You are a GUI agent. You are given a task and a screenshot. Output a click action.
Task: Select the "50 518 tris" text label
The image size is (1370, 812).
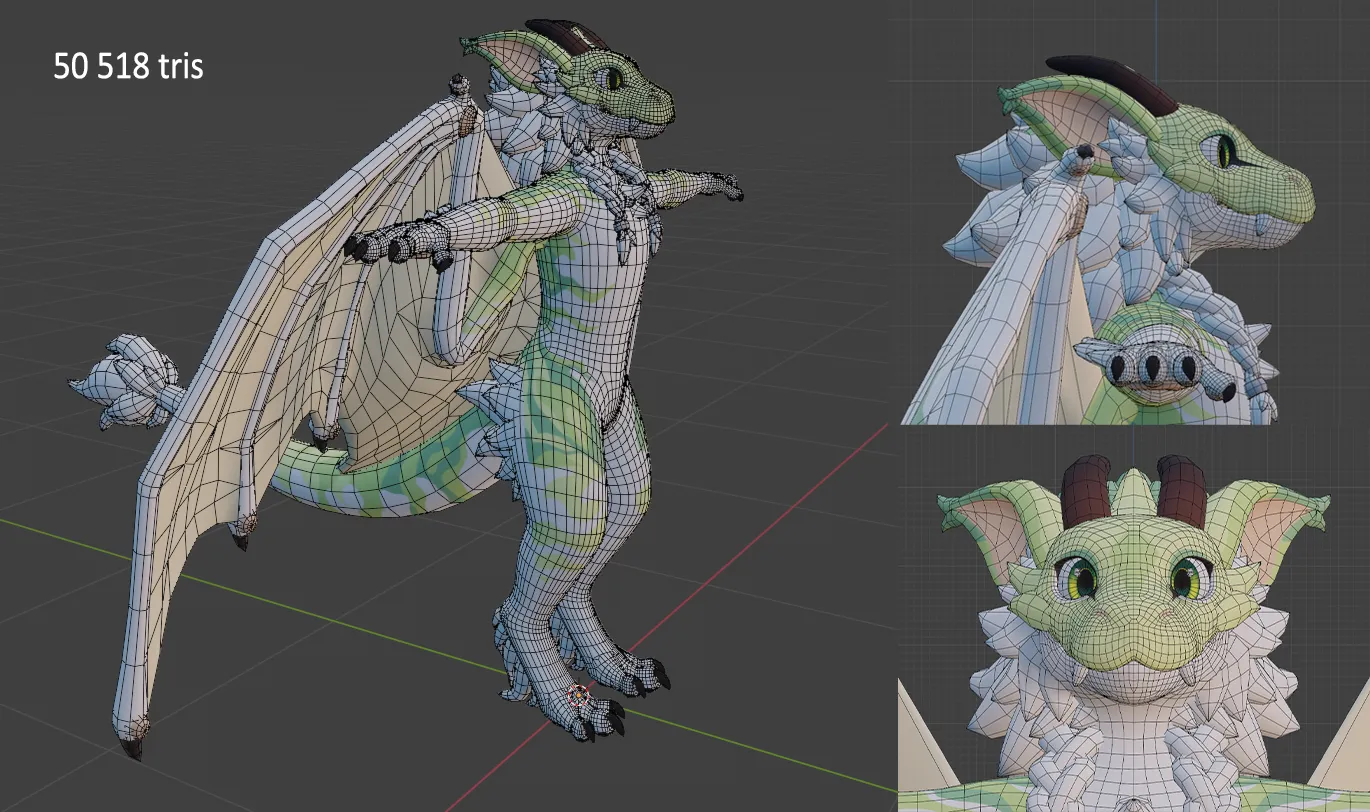[x=128, y=67]
